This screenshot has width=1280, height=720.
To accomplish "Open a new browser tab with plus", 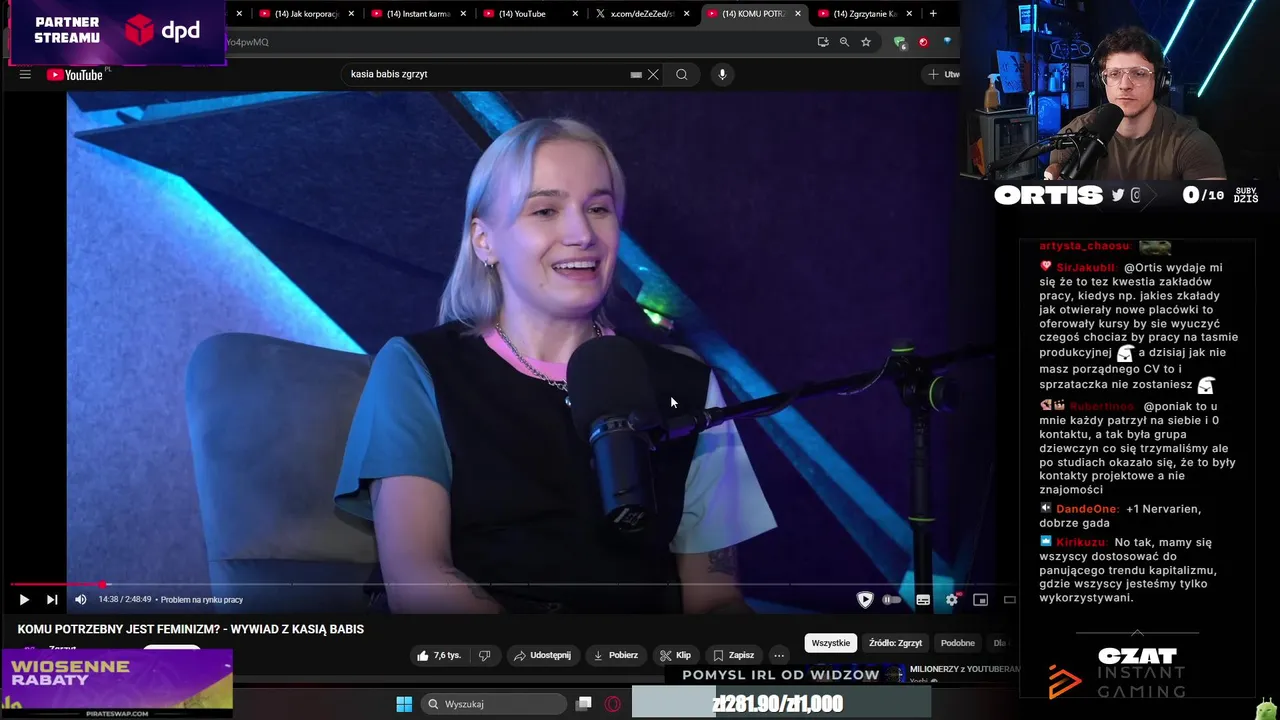I will pyautogui.click(x=933, y=14).
